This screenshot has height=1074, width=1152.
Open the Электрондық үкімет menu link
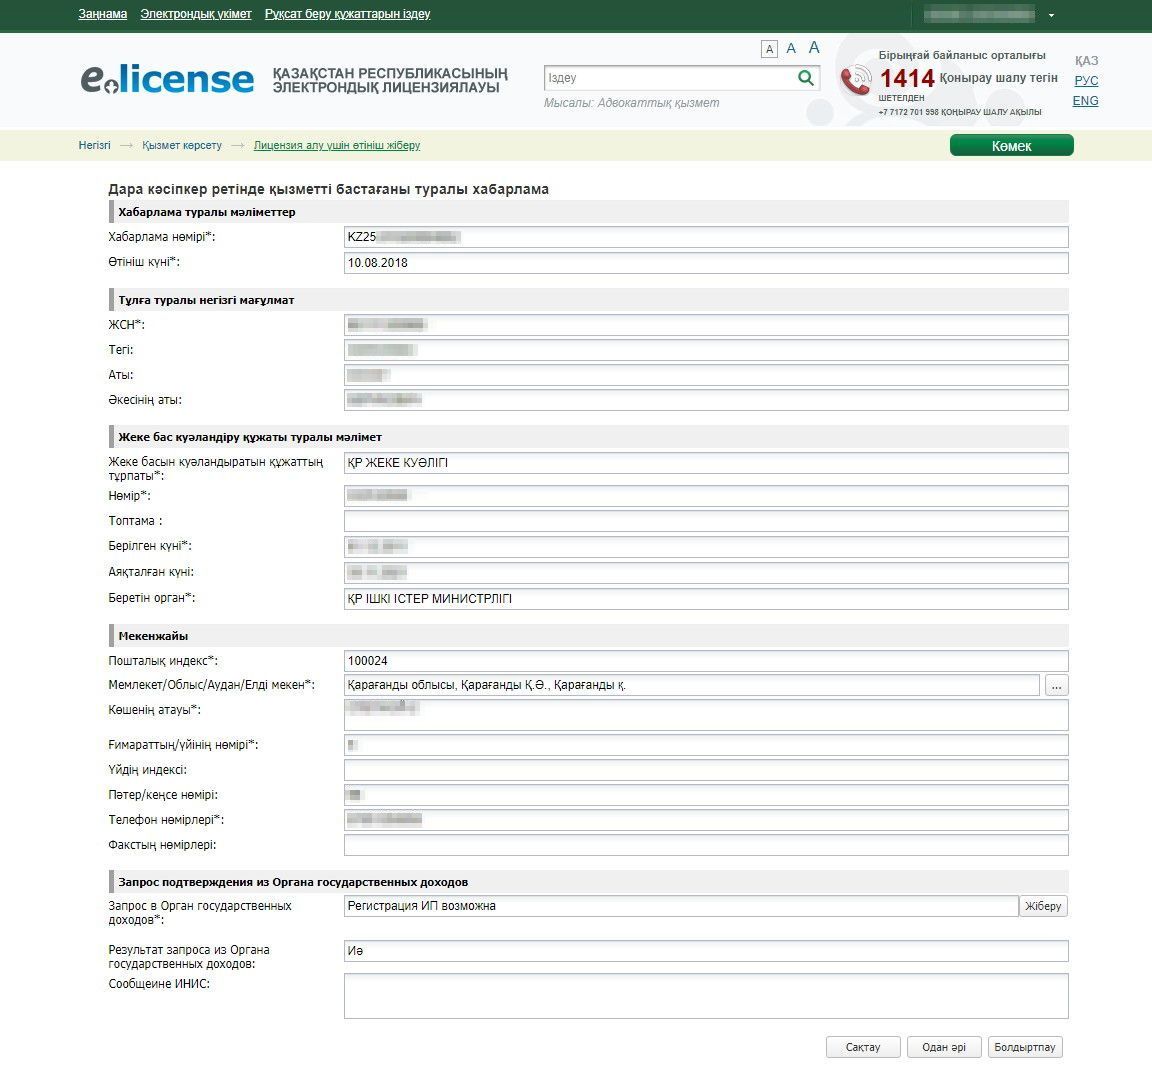196,14
